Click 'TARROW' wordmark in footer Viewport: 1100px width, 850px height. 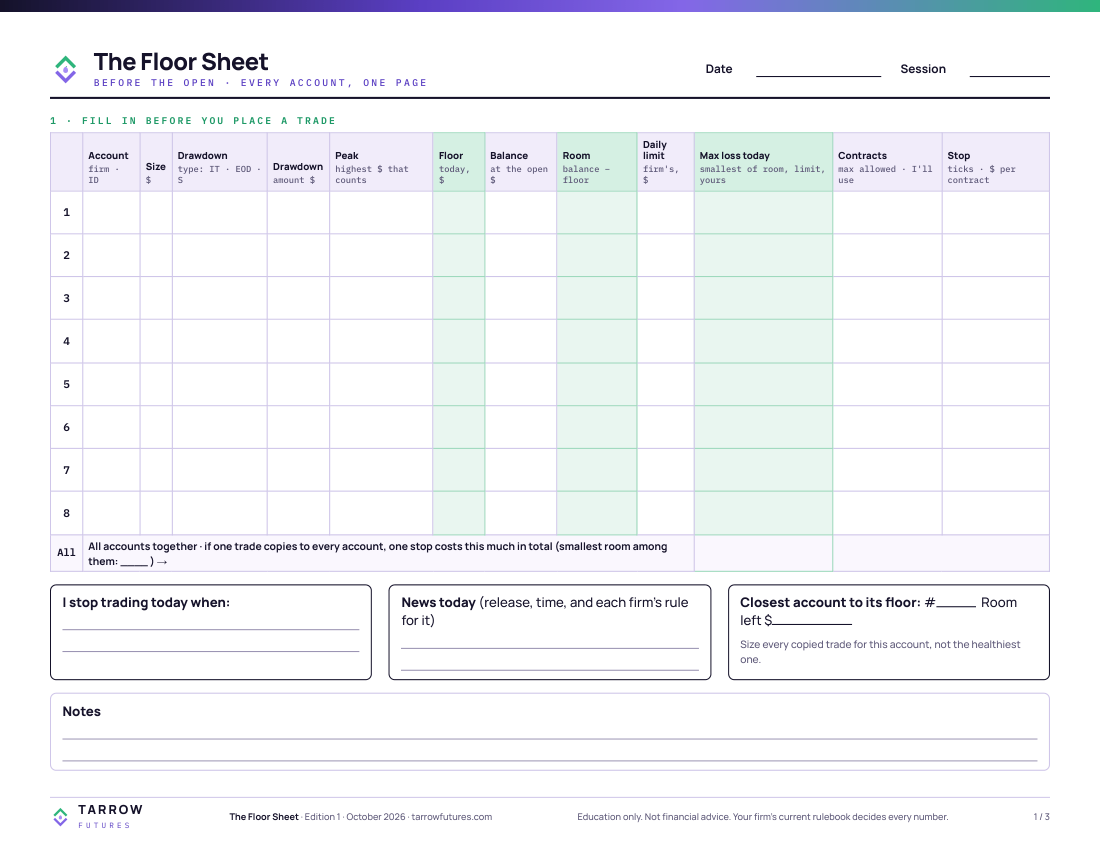[111, 809]
